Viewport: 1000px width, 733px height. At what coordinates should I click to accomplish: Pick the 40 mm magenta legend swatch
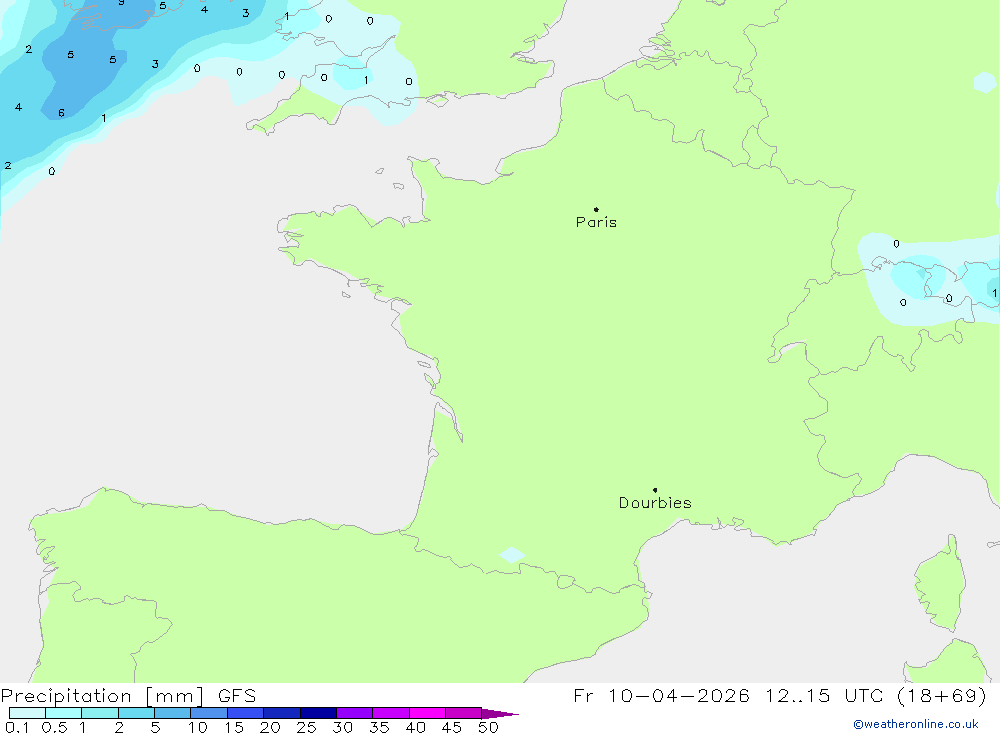tap(427, 713)
